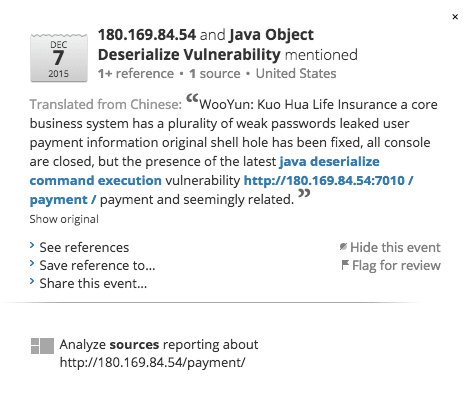Choose Save reference to…
Image resolution: width=473 pixels, height=400 pixels.
click(x=97, y=265)
